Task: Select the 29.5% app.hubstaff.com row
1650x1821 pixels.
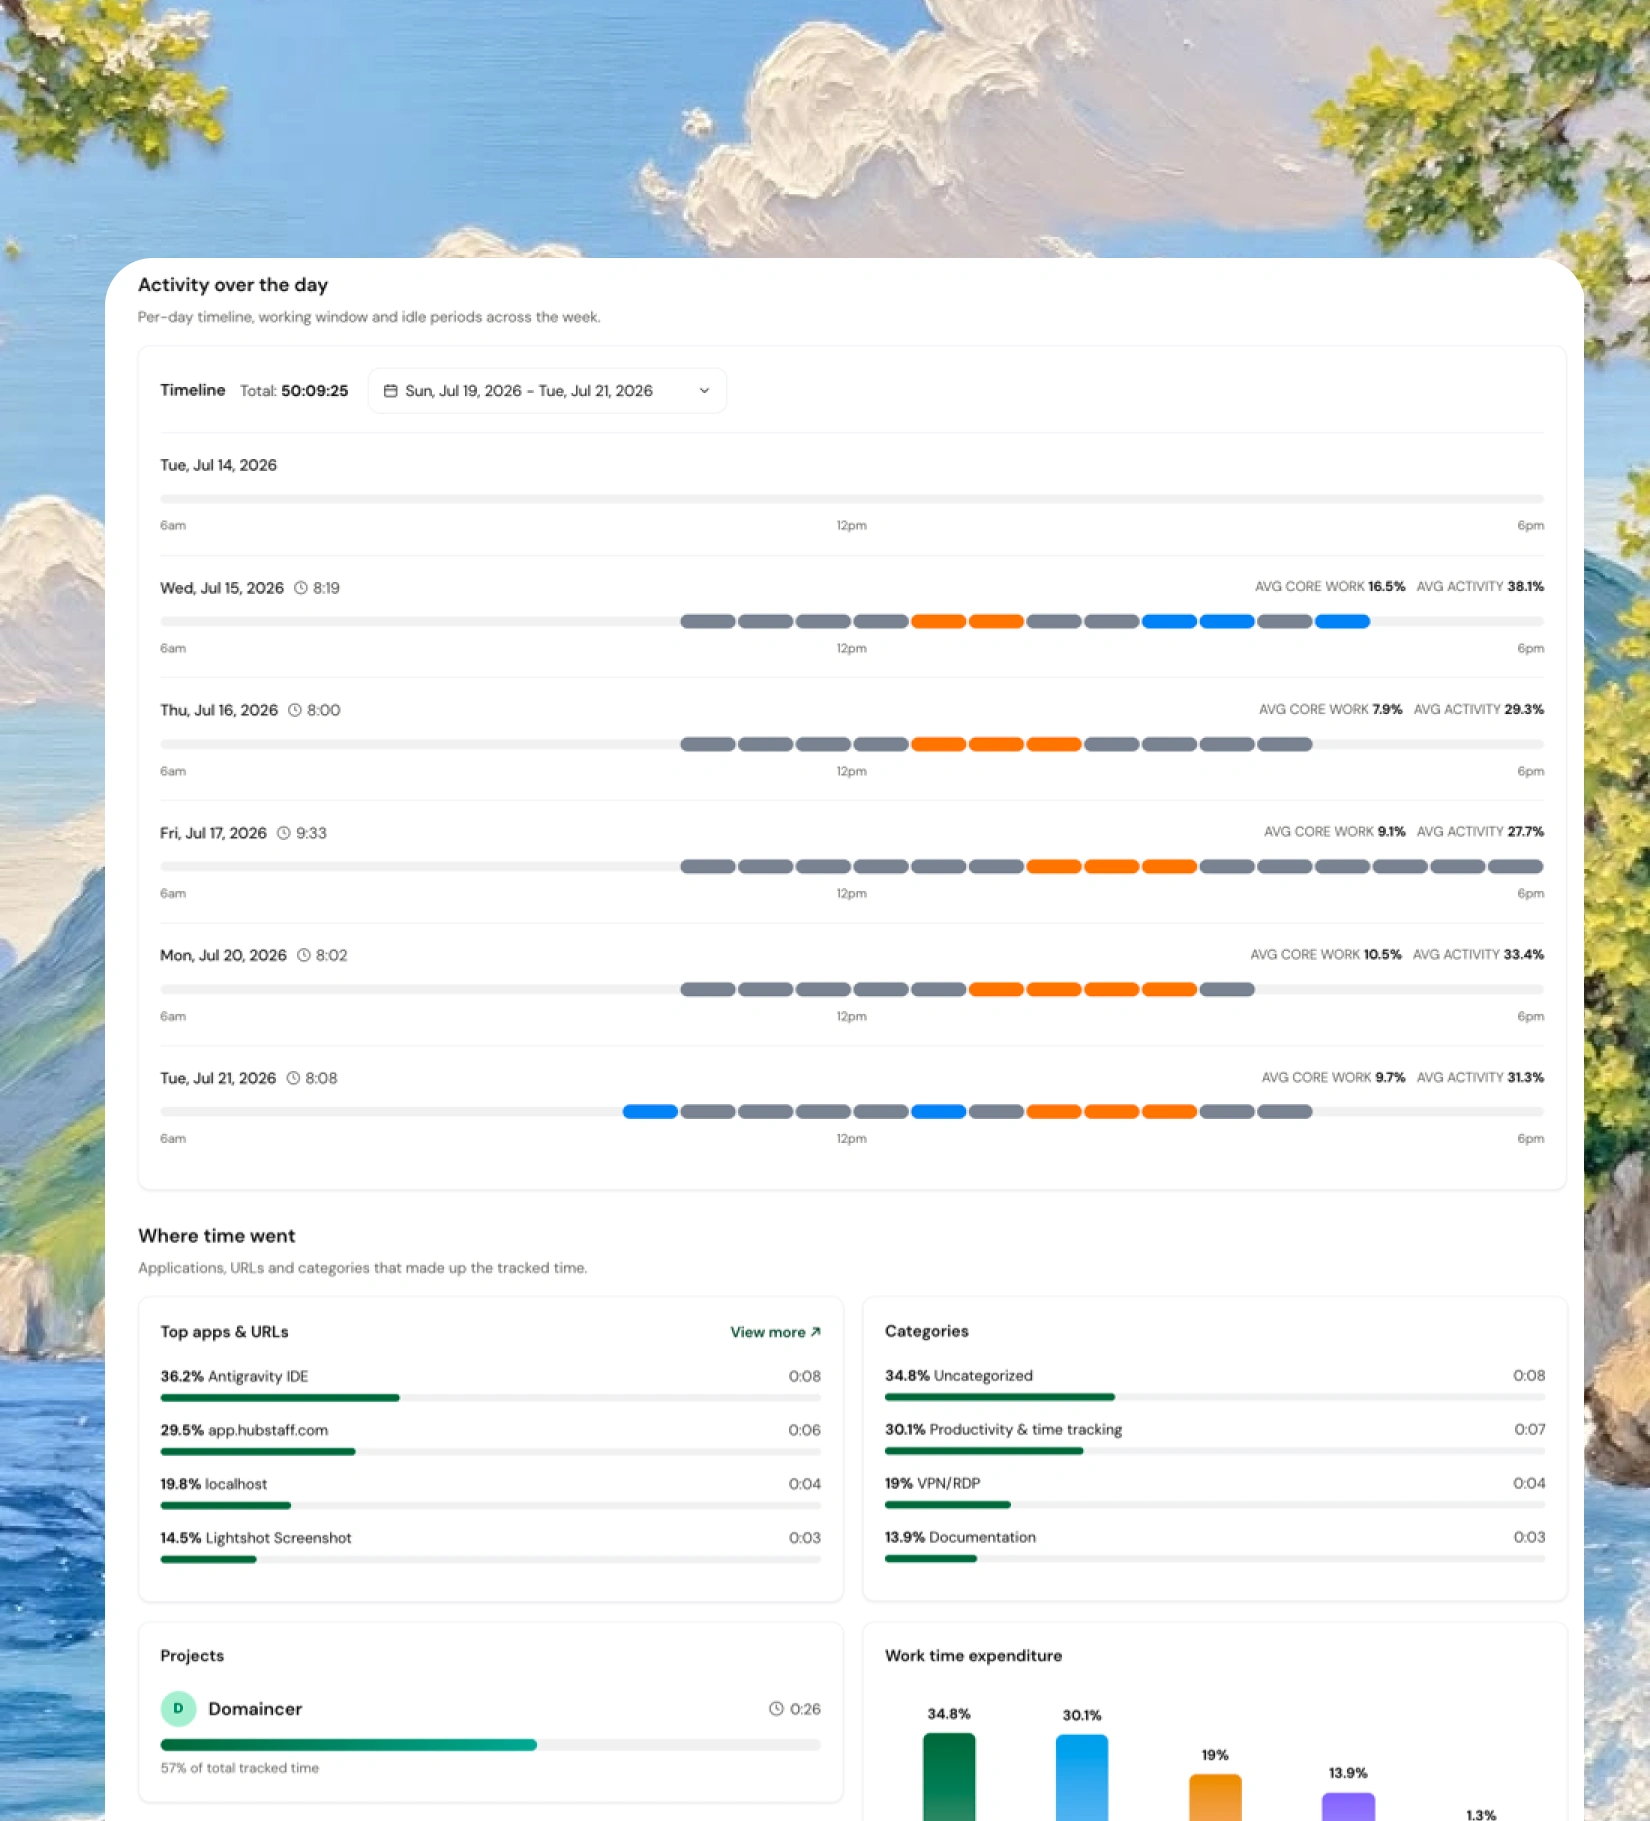Action: click(490, 1439)
